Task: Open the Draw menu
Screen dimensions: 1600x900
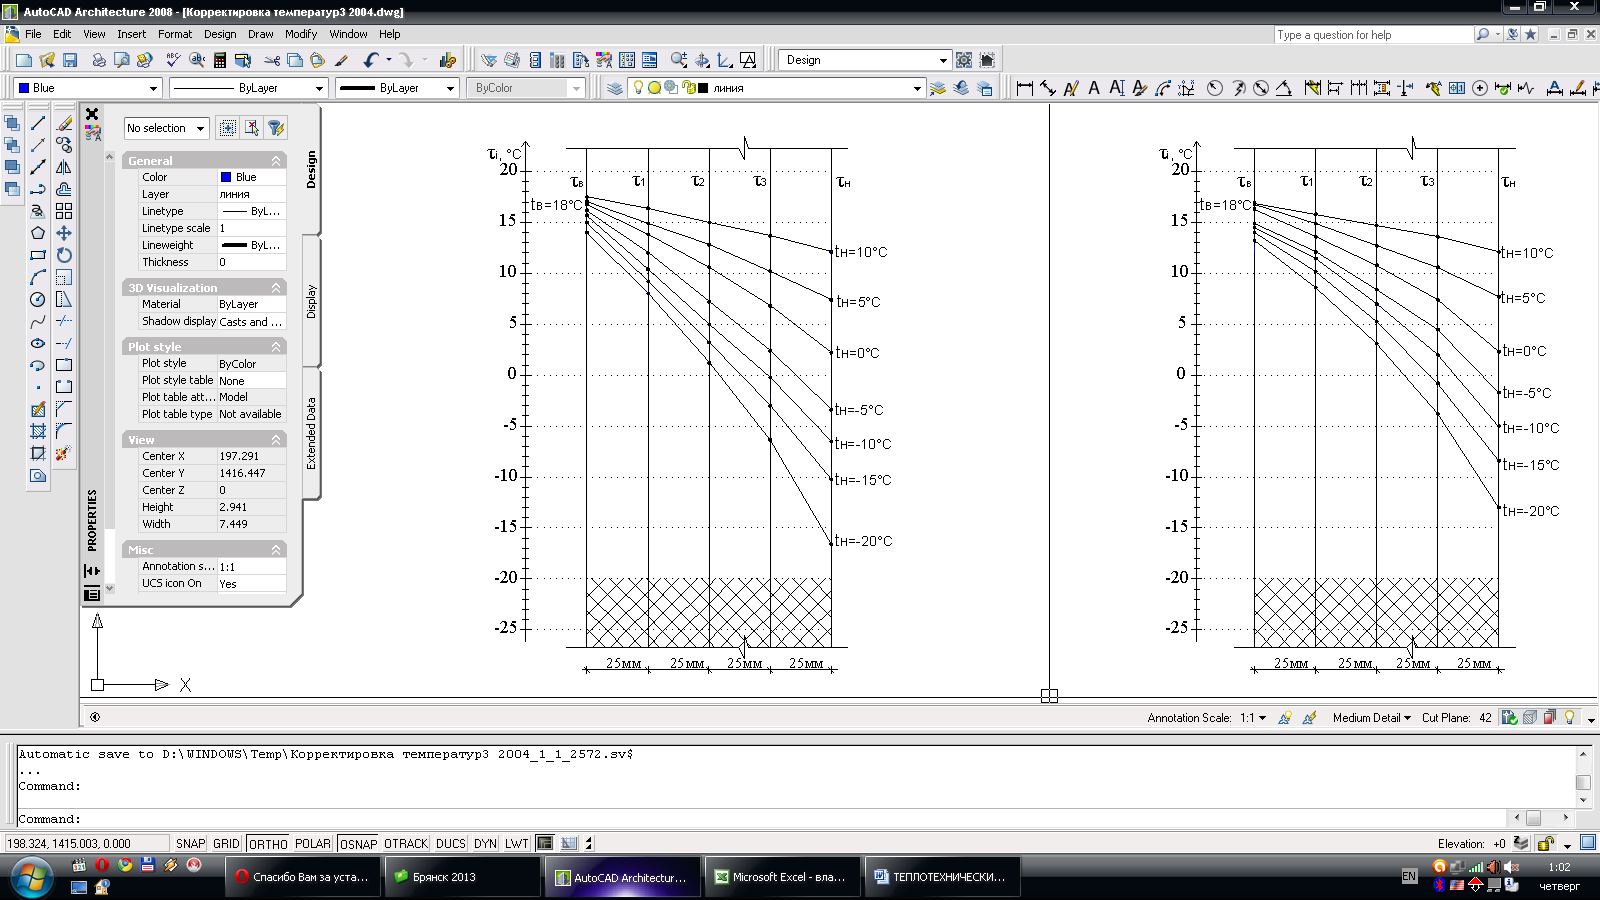Action: click(x=261, y=34)
